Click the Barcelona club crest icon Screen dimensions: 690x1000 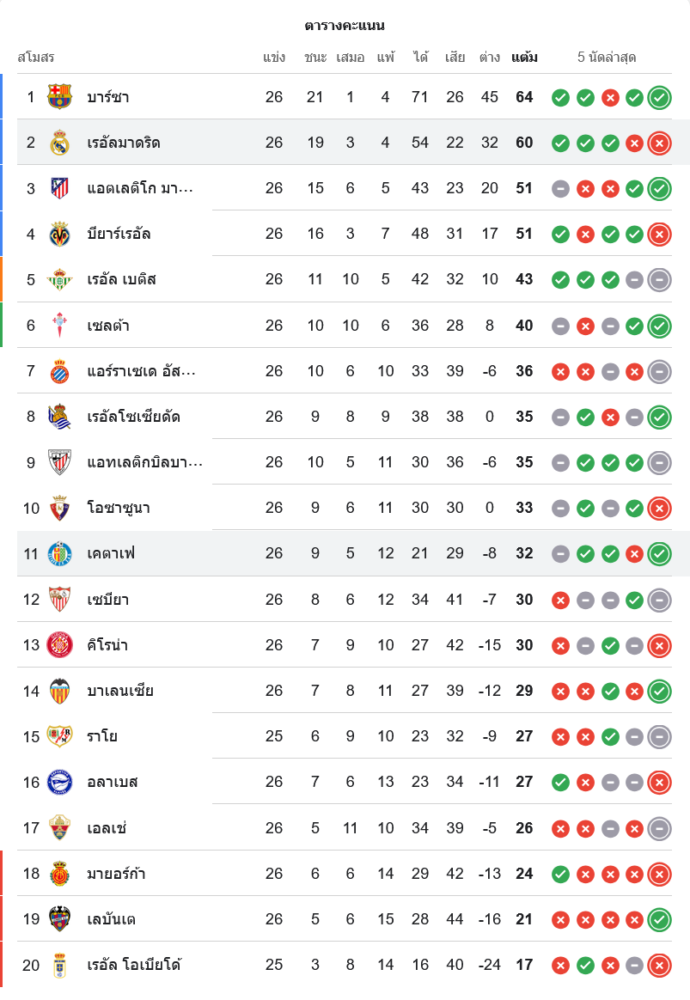click(60, 97)
